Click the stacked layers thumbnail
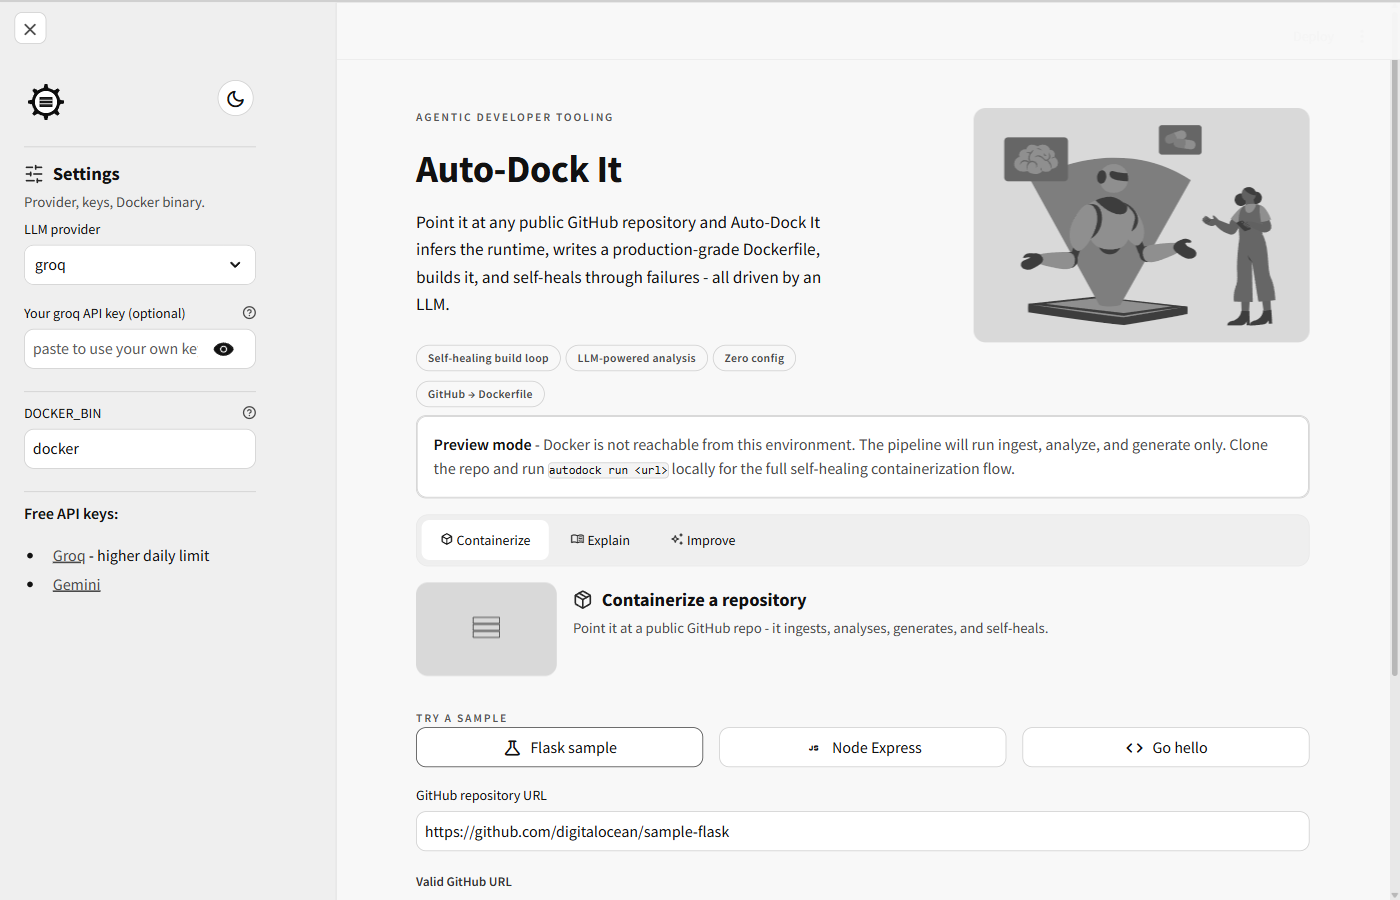Image resolution: width=1400 pixels, height=900 pixels. click(486, 629)
